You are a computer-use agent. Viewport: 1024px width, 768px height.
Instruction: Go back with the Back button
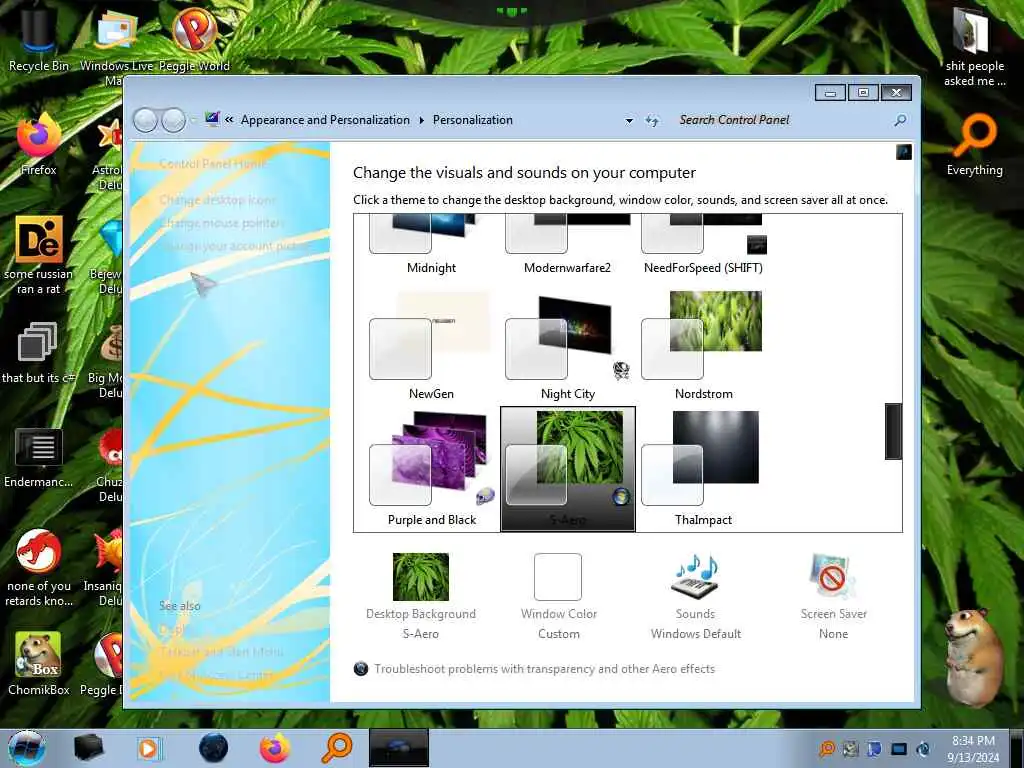click(x=145, y=120)
